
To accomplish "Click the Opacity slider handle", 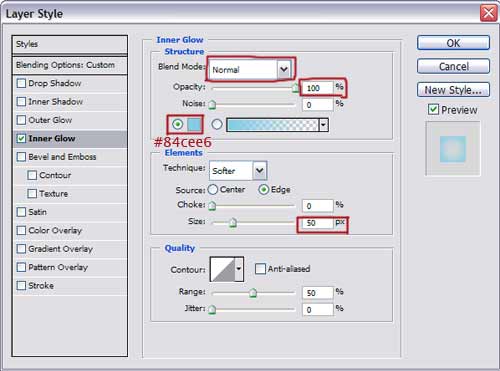I will pos(295,88).
